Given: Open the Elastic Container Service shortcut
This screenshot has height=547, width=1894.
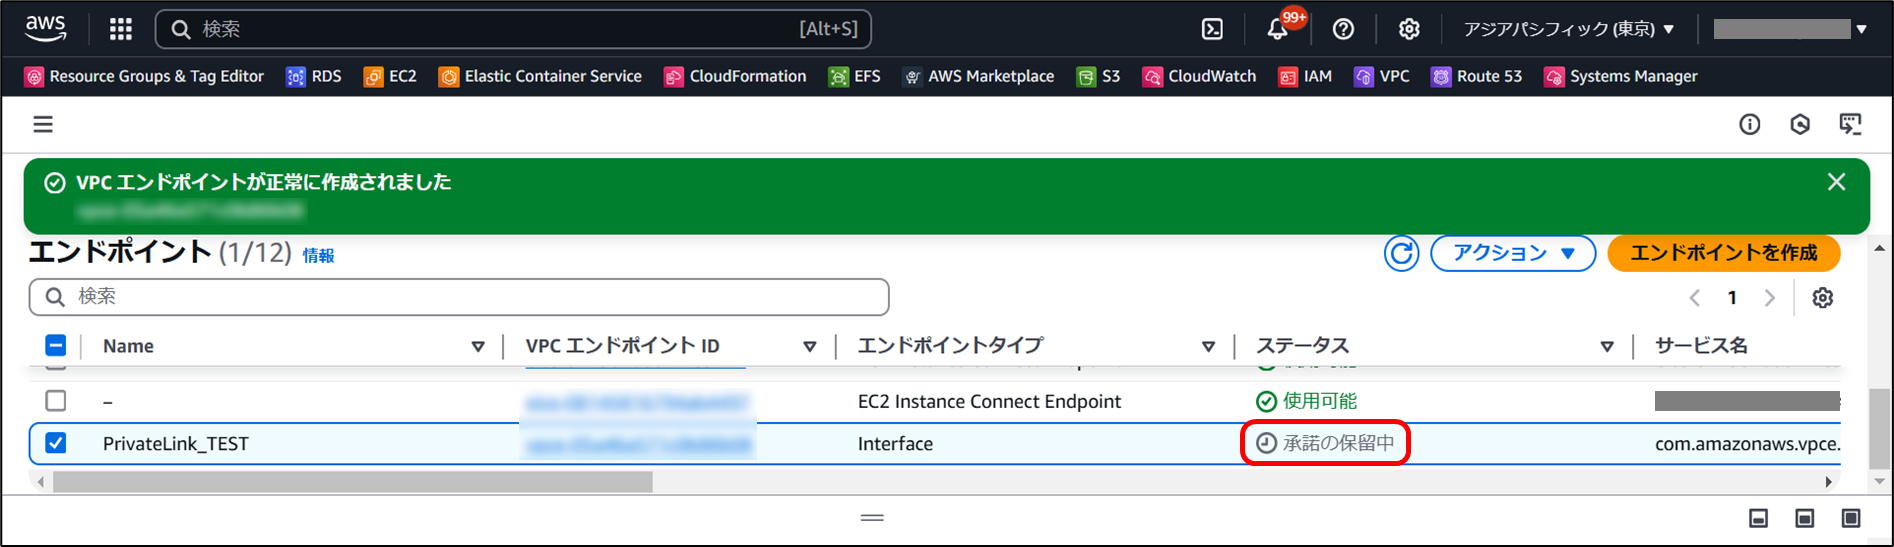Looking at the screenshot, I should tap(540, 76).
